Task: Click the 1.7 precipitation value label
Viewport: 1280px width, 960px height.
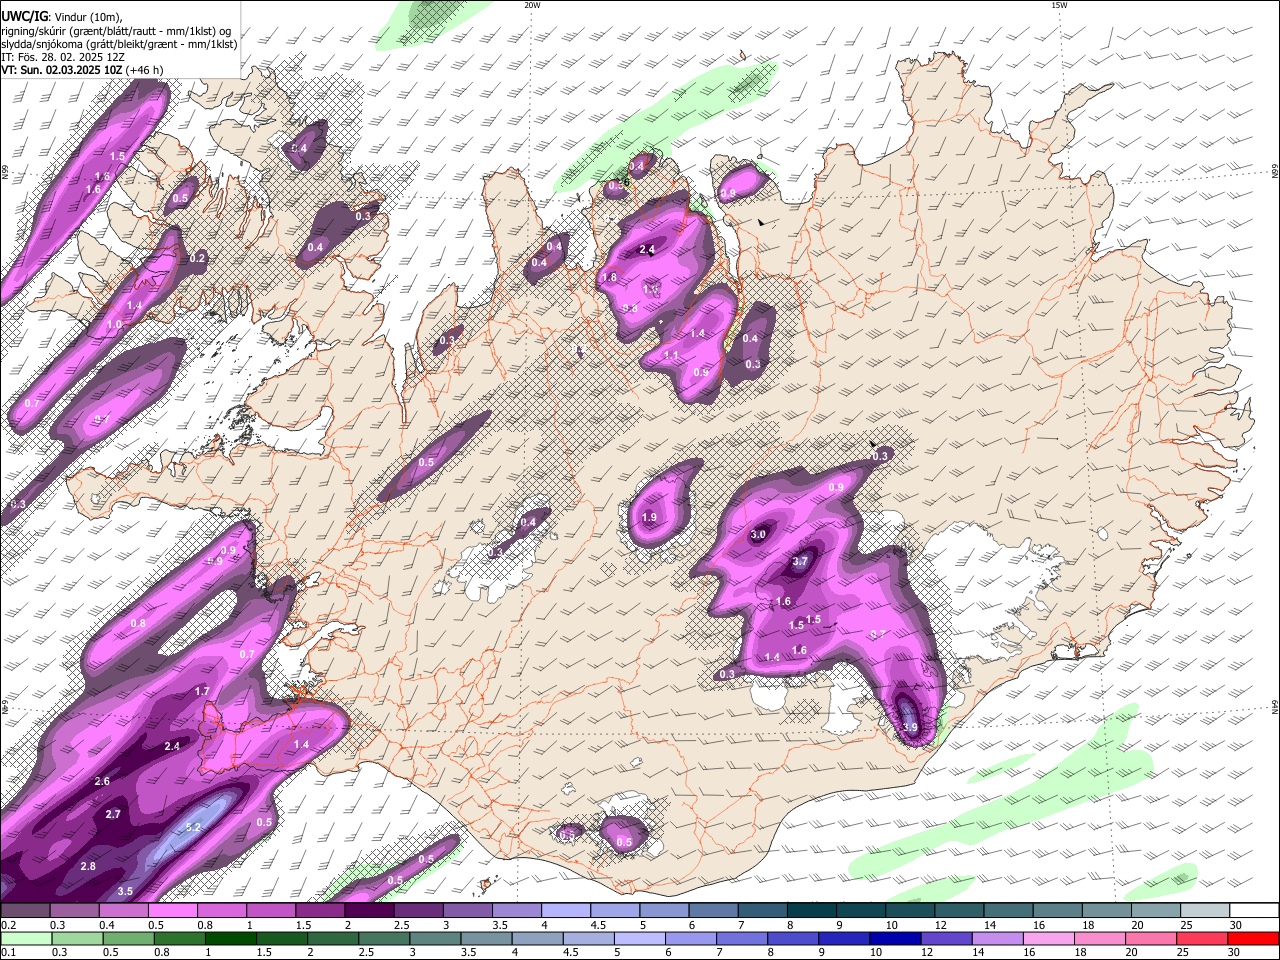Action: [202, 692]
